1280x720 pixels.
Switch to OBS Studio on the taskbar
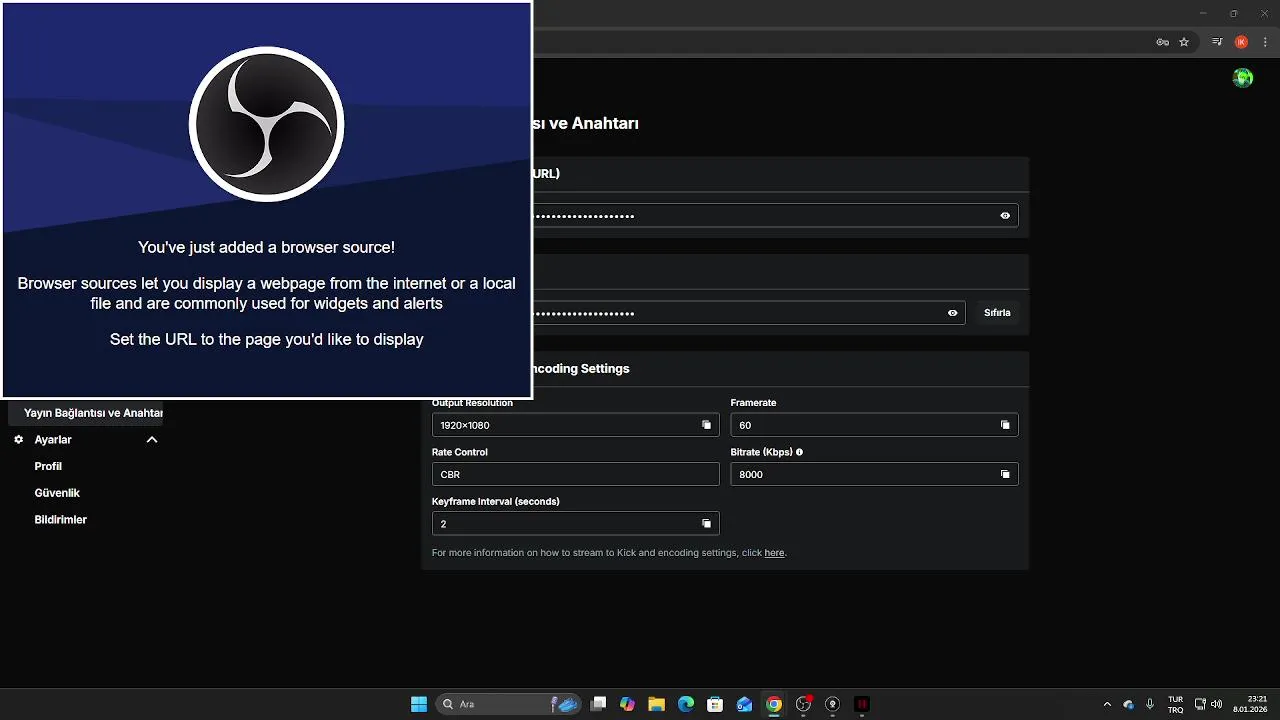803,704
